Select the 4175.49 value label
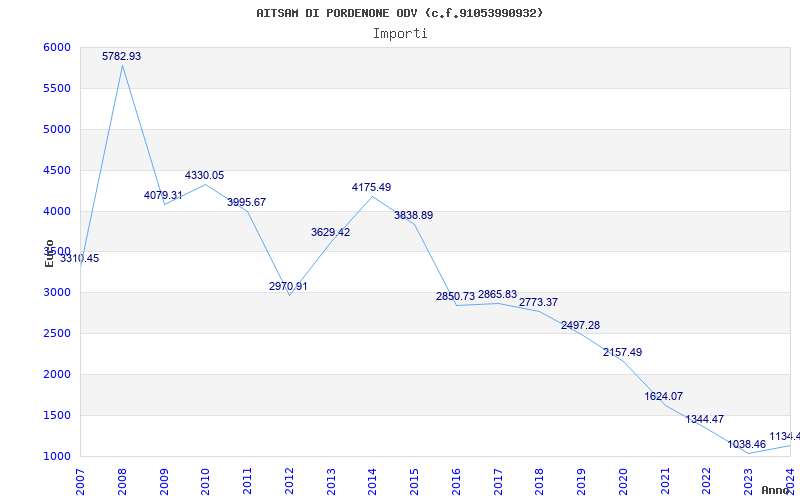This screenshot has height=500, width=800. 371,188
